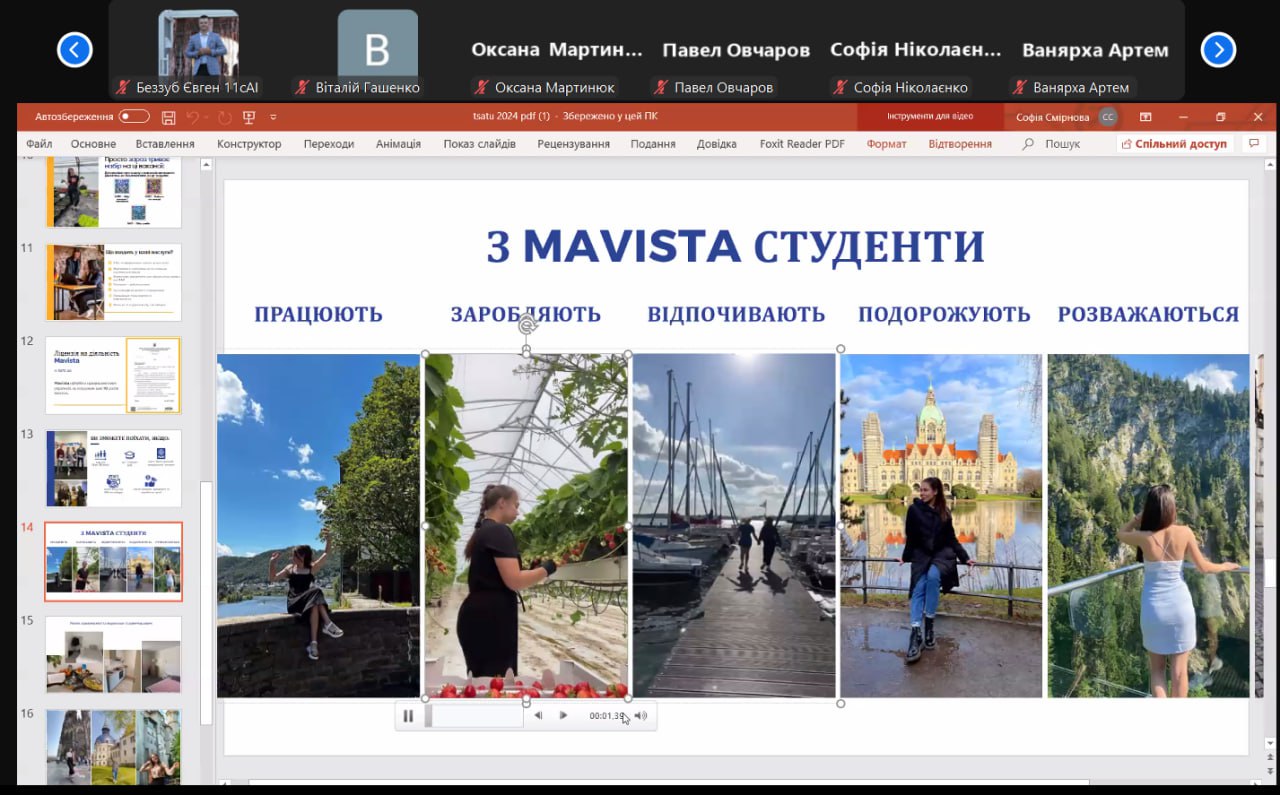Open the Показ слайдів tab
Viewport: 1280px width, 795px height.
click(x=480, y=144)
